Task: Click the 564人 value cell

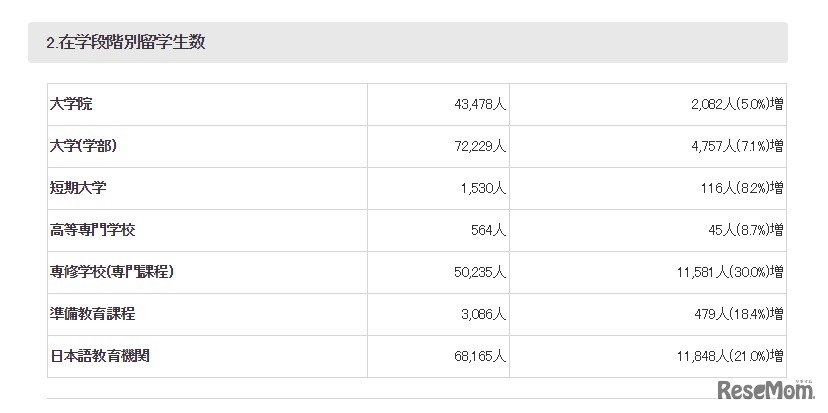Action: tap(490, 230)
